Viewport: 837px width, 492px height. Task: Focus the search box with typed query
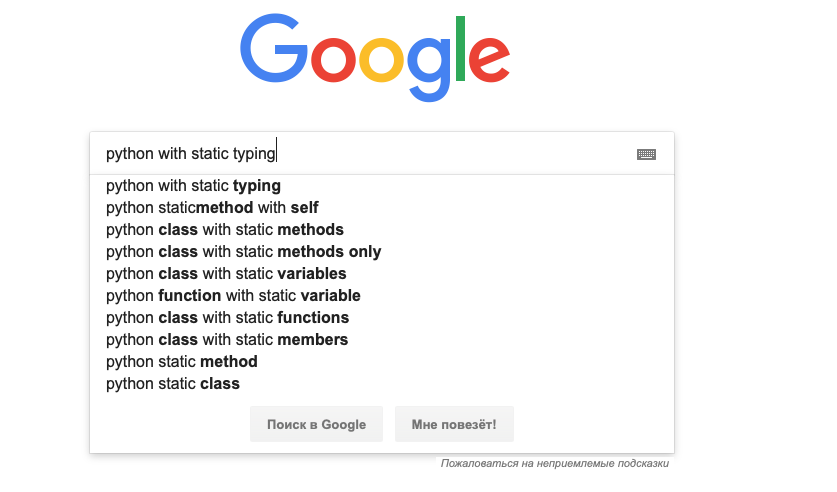(x=382, y=153)
